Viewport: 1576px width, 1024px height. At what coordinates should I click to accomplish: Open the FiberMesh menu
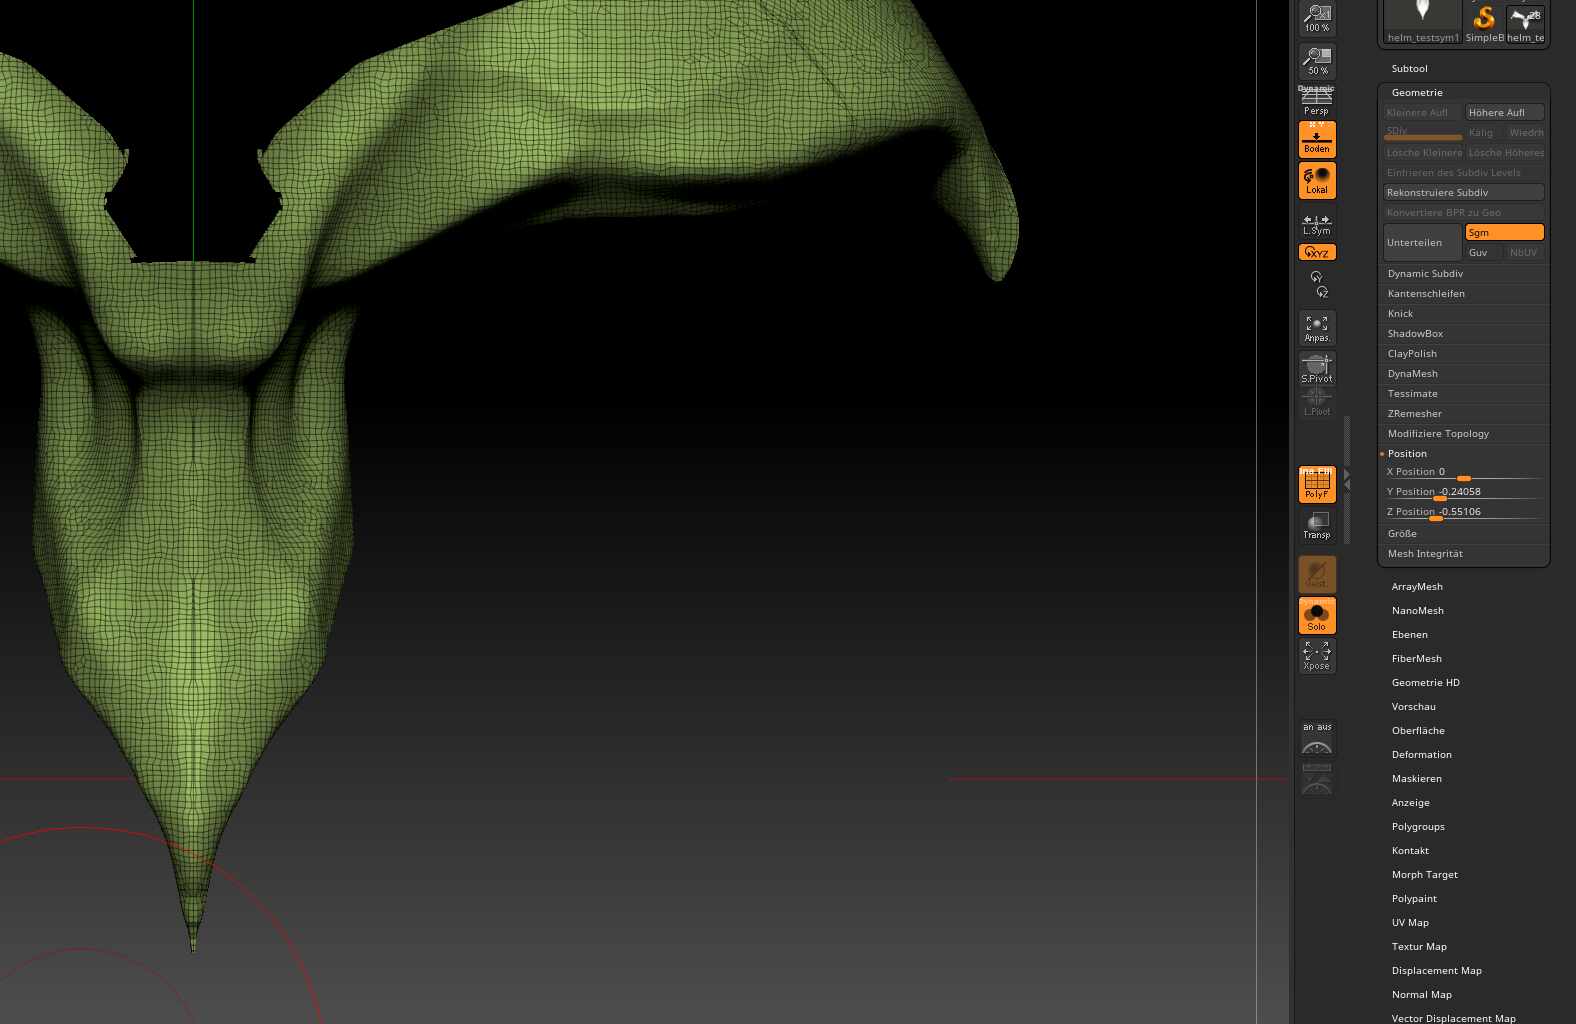(1416, 659)
